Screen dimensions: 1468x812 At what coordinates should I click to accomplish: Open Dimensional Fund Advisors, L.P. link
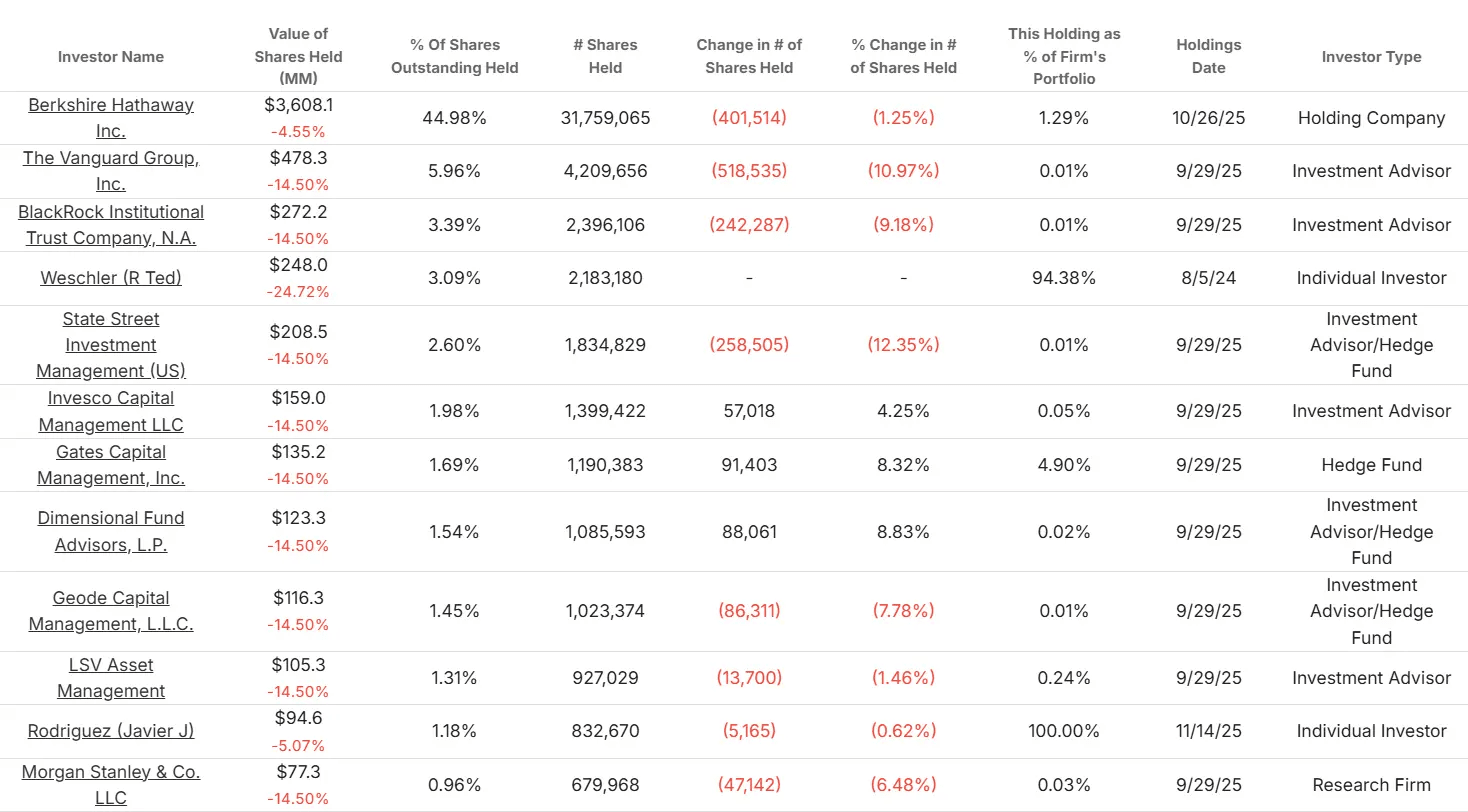click(111, 531)
